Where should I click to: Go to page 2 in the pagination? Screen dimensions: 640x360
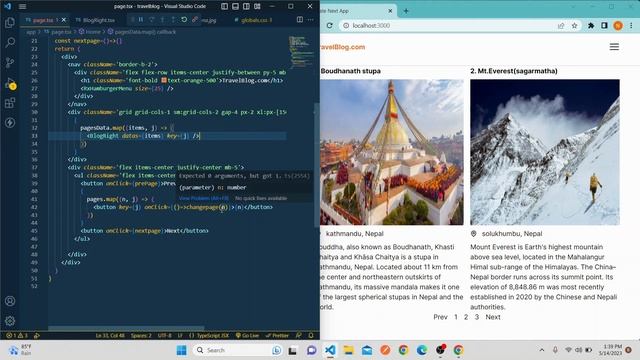[466, 317]
